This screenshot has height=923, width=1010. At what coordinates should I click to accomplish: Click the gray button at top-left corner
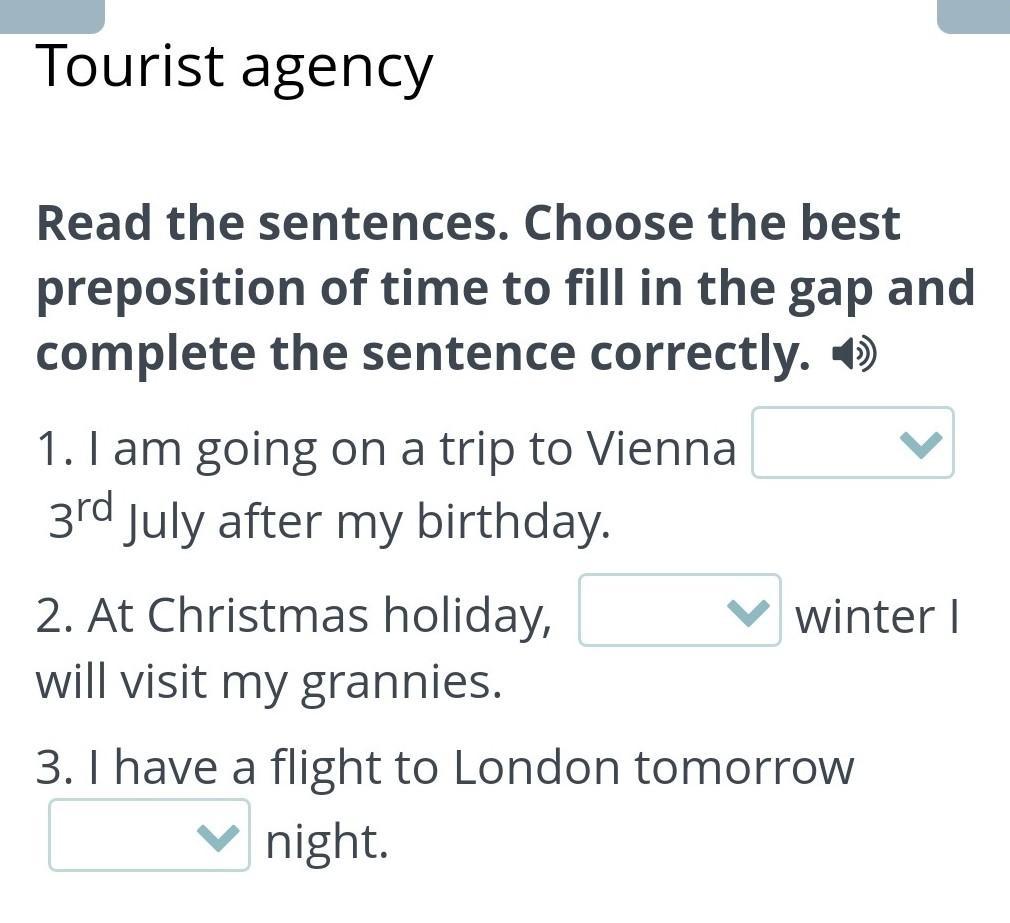[x=52, y=15]
